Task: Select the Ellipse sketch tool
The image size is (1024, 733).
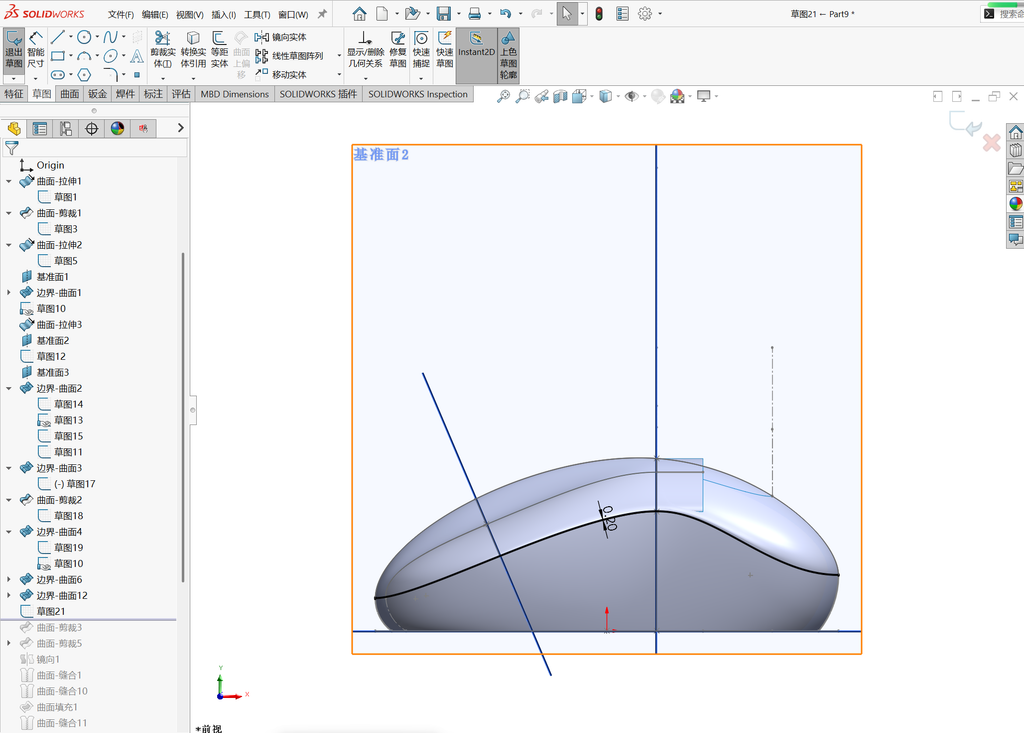Action: tap(110, 56)
